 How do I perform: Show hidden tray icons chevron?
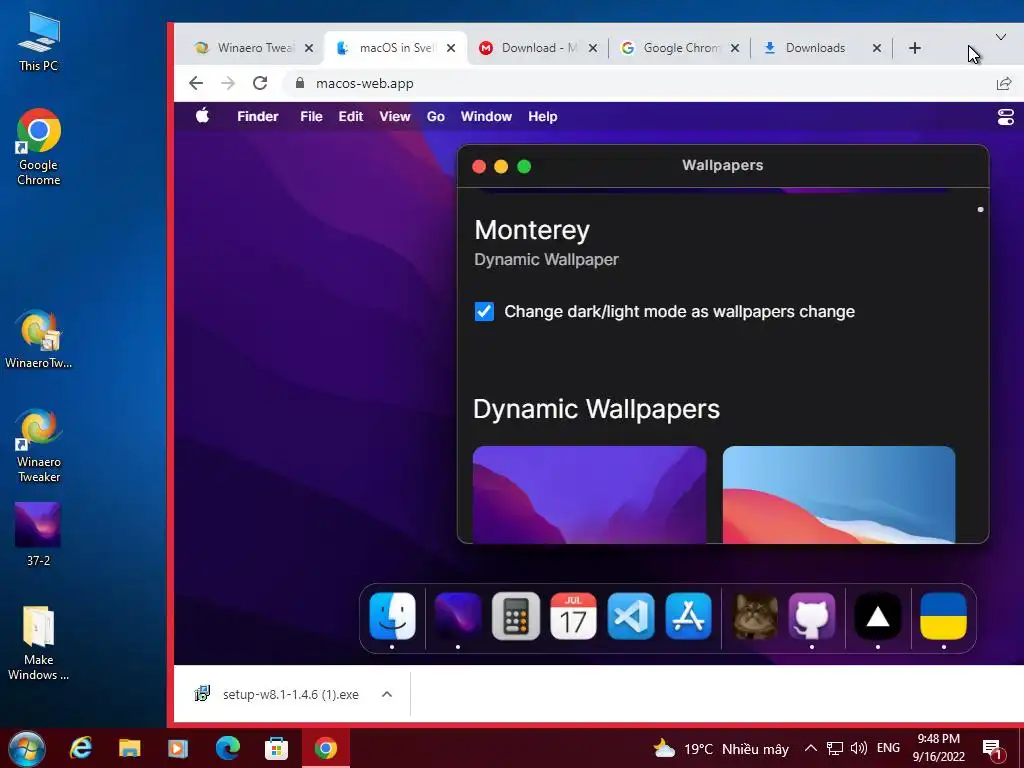[810, 748]
